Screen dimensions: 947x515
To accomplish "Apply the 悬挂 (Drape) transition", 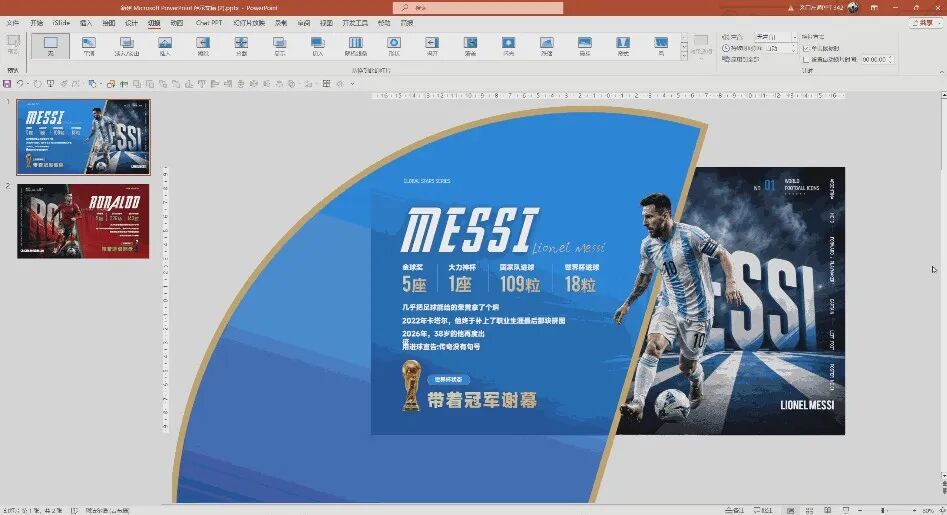I will [585, 46].
